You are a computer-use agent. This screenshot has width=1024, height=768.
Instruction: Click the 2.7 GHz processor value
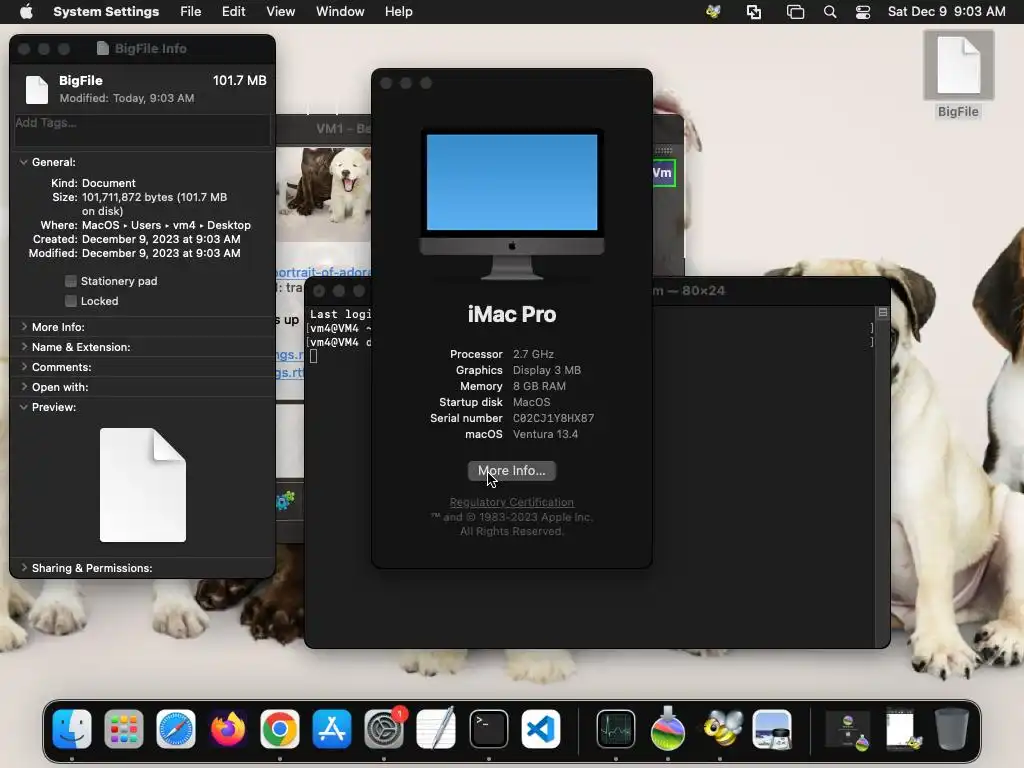(x=533, y=354)
